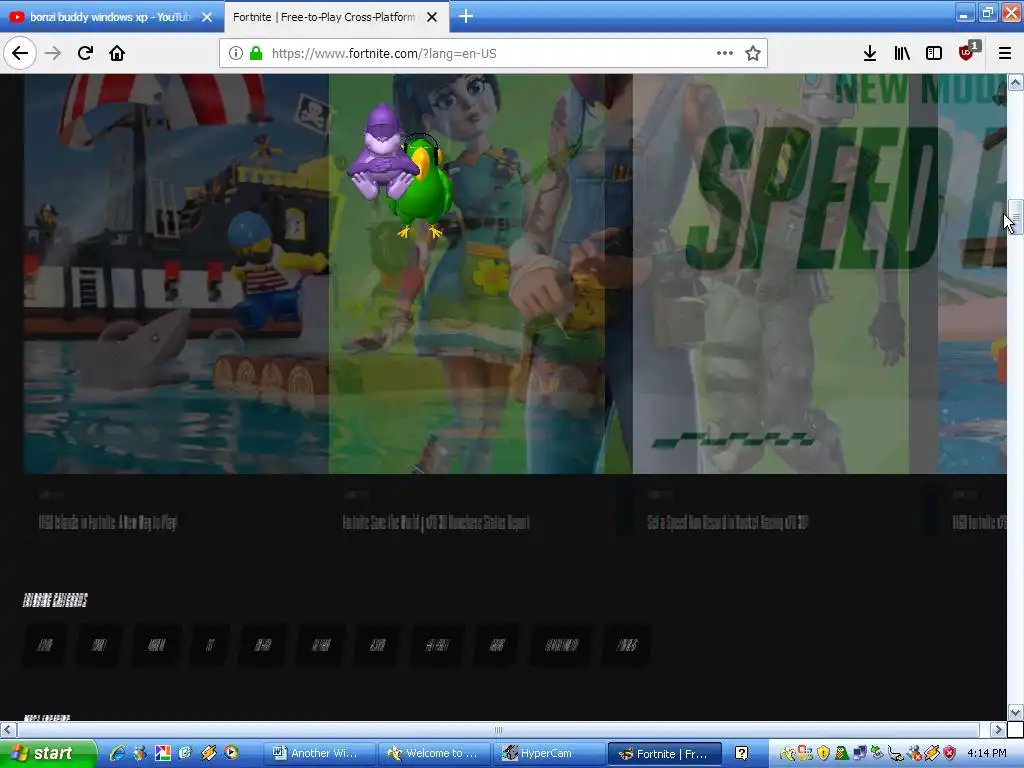Open the Speed Run Record article link

click(x=728, y=522)
